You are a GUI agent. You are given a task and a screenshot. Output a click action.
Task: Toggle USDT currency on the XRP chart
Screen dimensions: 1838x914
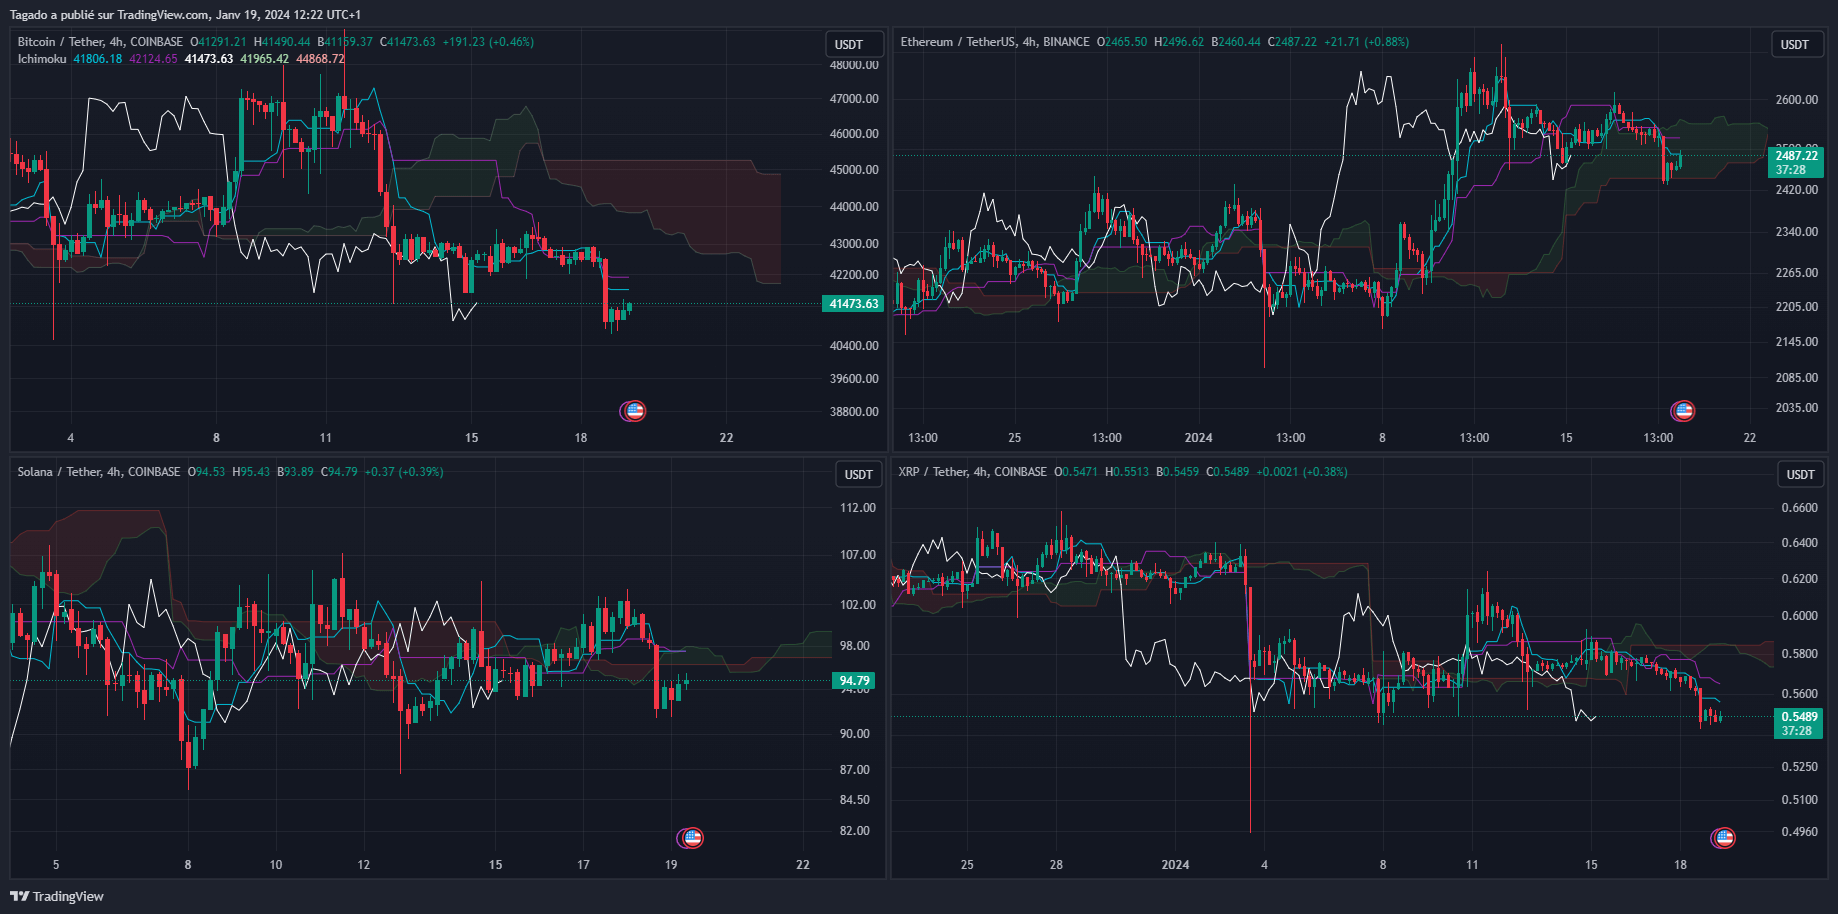1800,474
